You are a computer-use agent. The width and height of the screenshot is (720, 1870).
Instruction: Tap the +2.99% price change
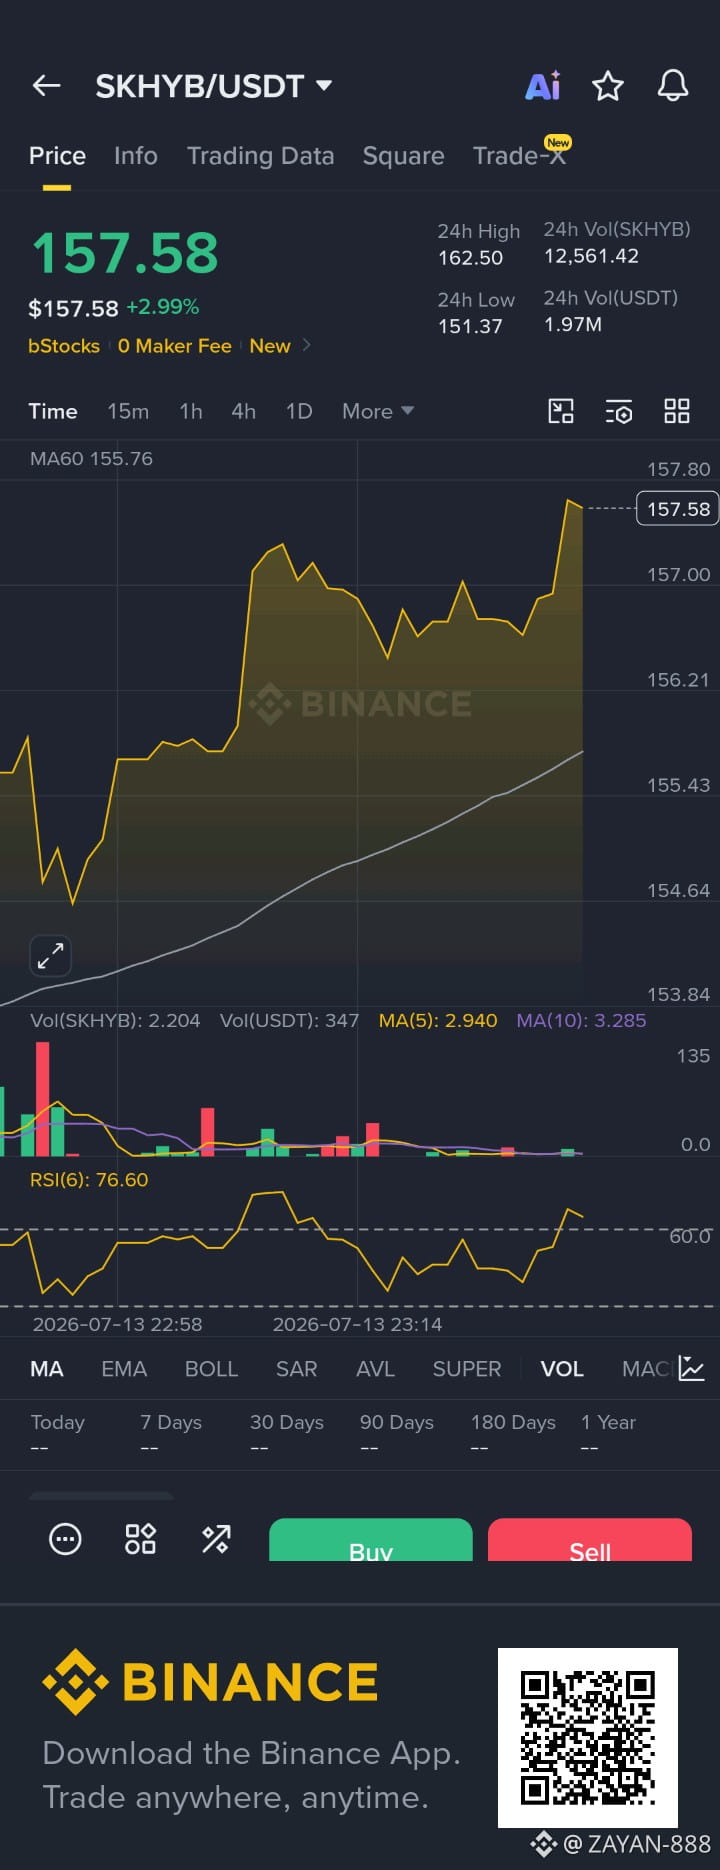point(163,307)
